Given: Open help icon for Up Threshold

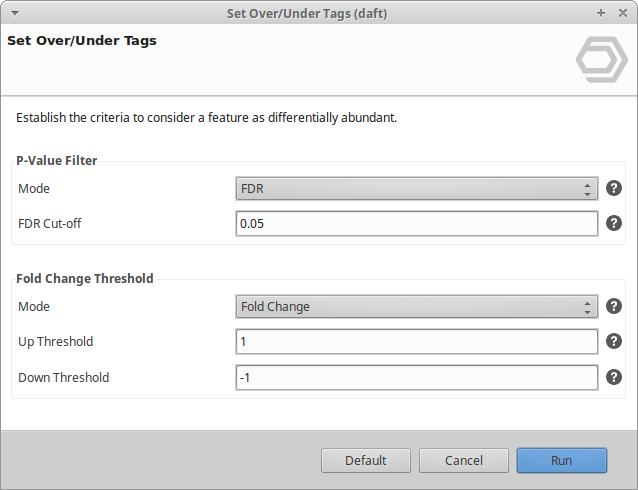Looking at the screenshot, I should point(614,341).
